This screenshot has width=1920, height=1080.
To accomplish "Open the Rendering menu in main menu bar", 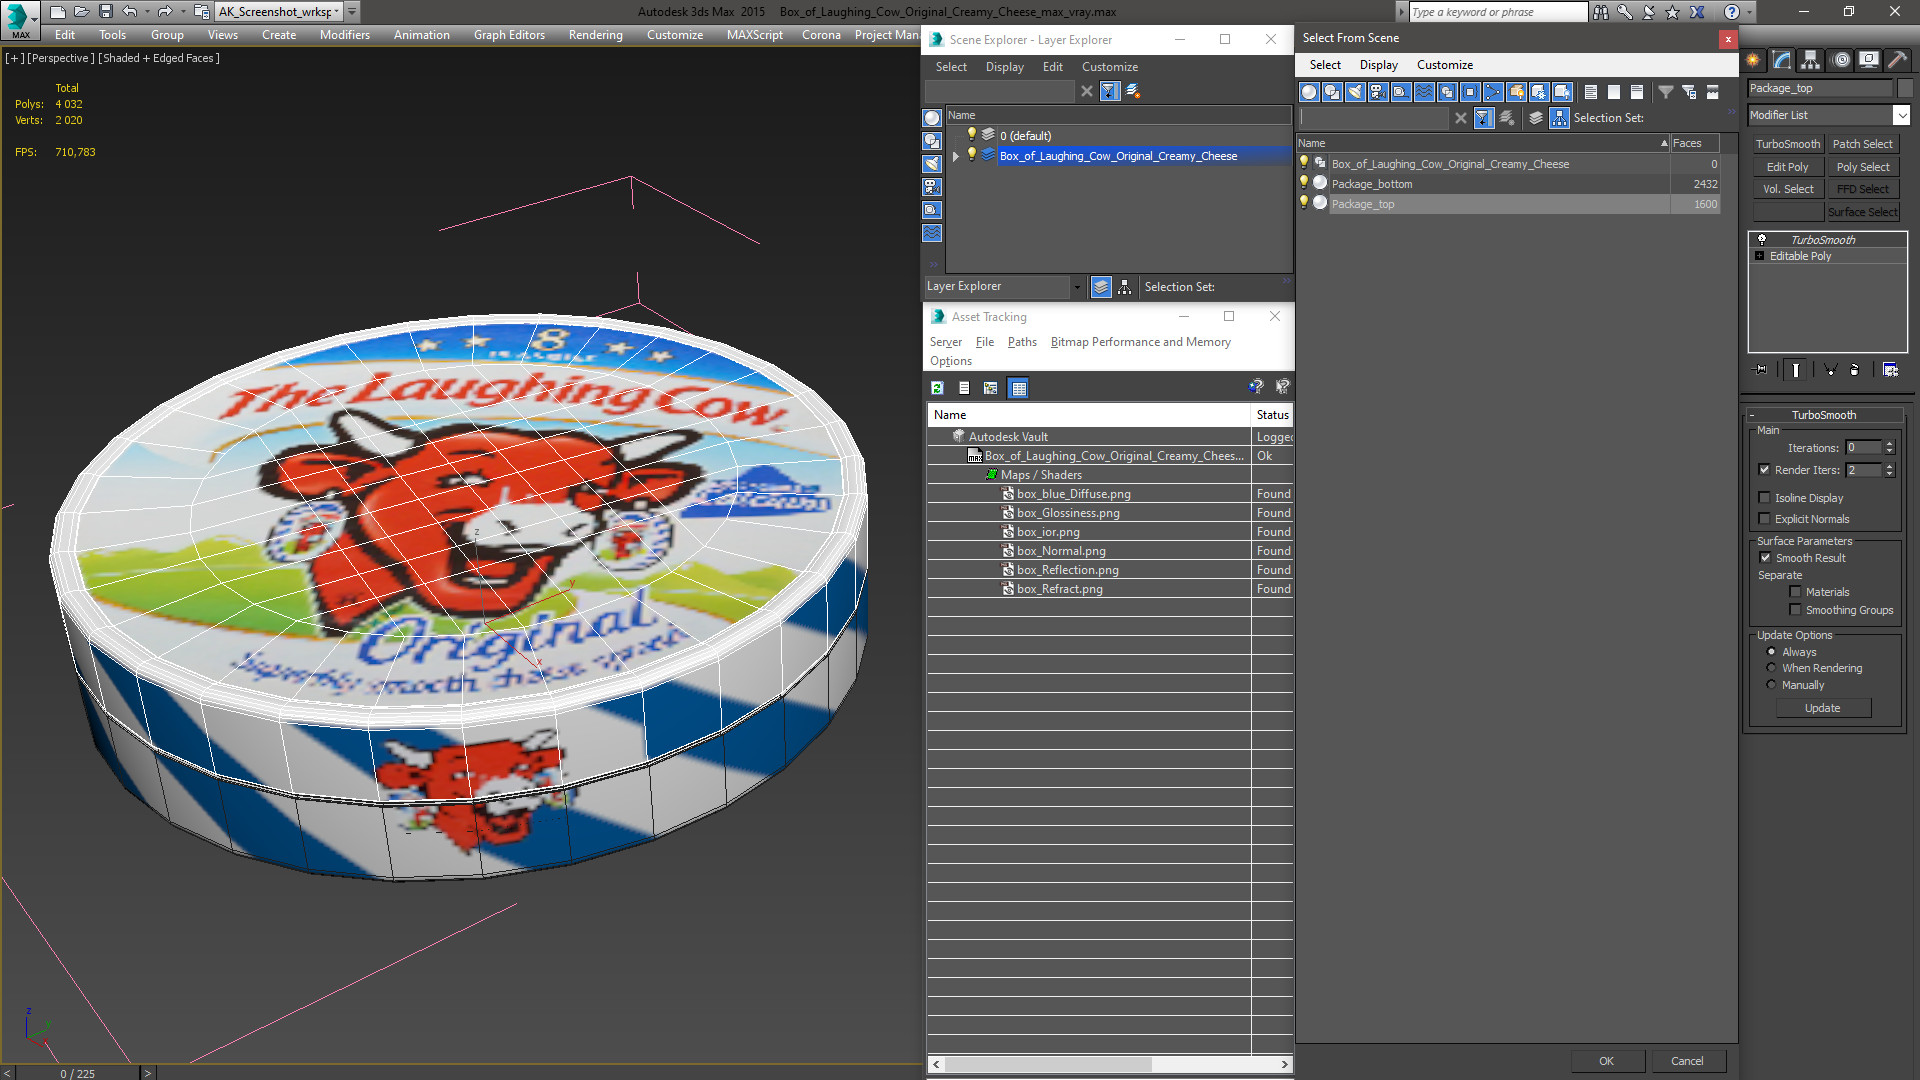I will 595,35.
